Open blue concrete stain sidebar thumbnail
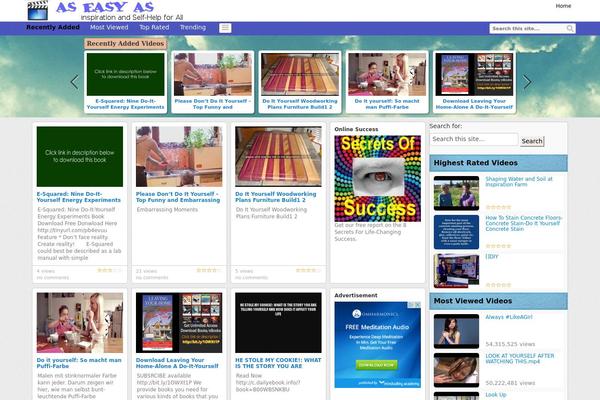Viewport: 600px width, 400px height. click(457, 232)
